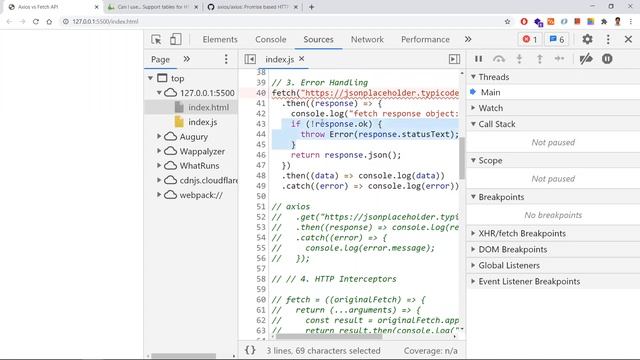
Task: Open the DevTools three-dot customize menu
Action: pos(608,39)
